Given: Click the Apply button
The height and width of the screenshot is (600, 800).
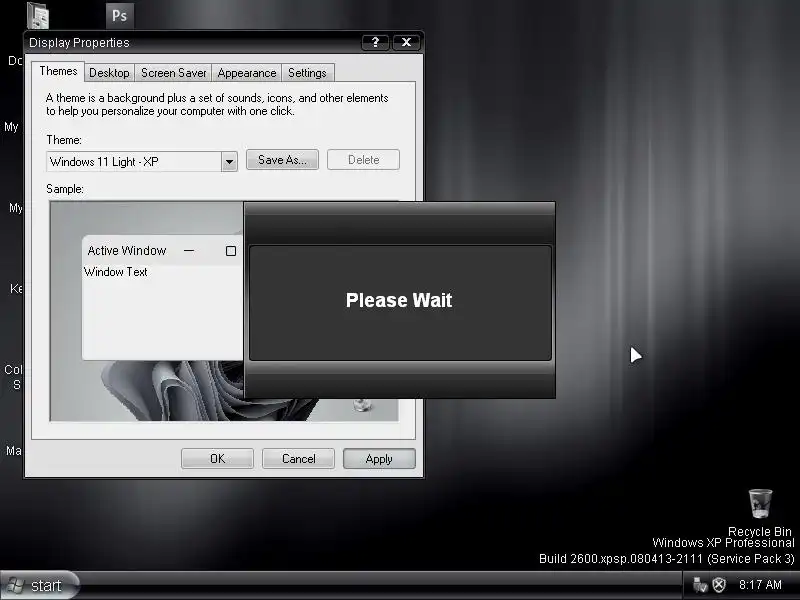Looking at the screenshot, I should [x=379, y=459].
